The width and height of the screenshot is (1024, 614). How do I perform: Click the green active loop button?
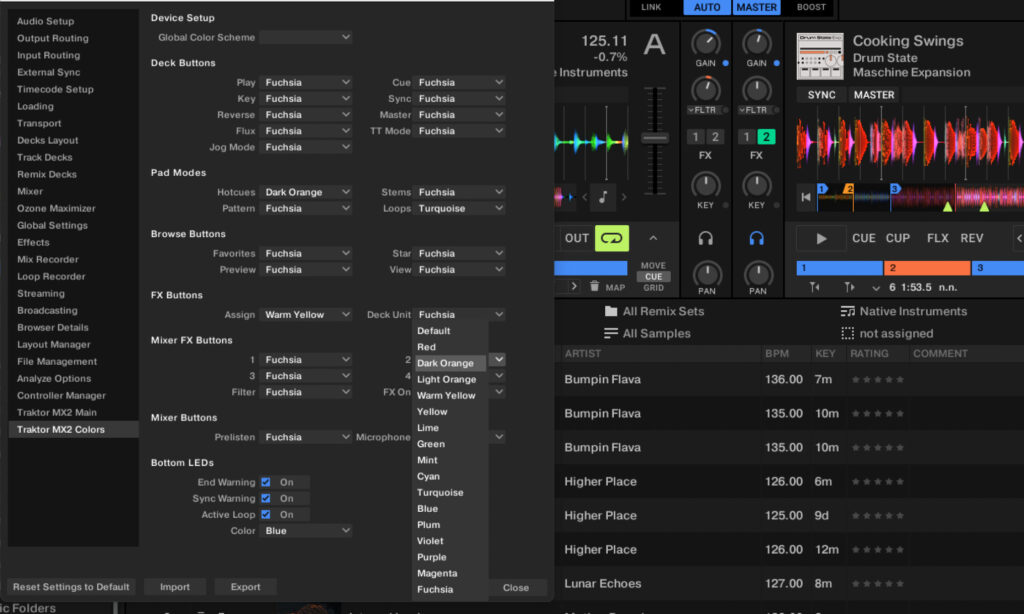coord(611,238)
